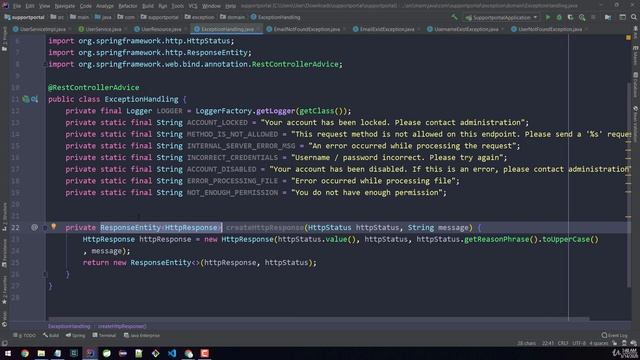Click the Spring bean gutter icon on line 11

coord(26,99)
